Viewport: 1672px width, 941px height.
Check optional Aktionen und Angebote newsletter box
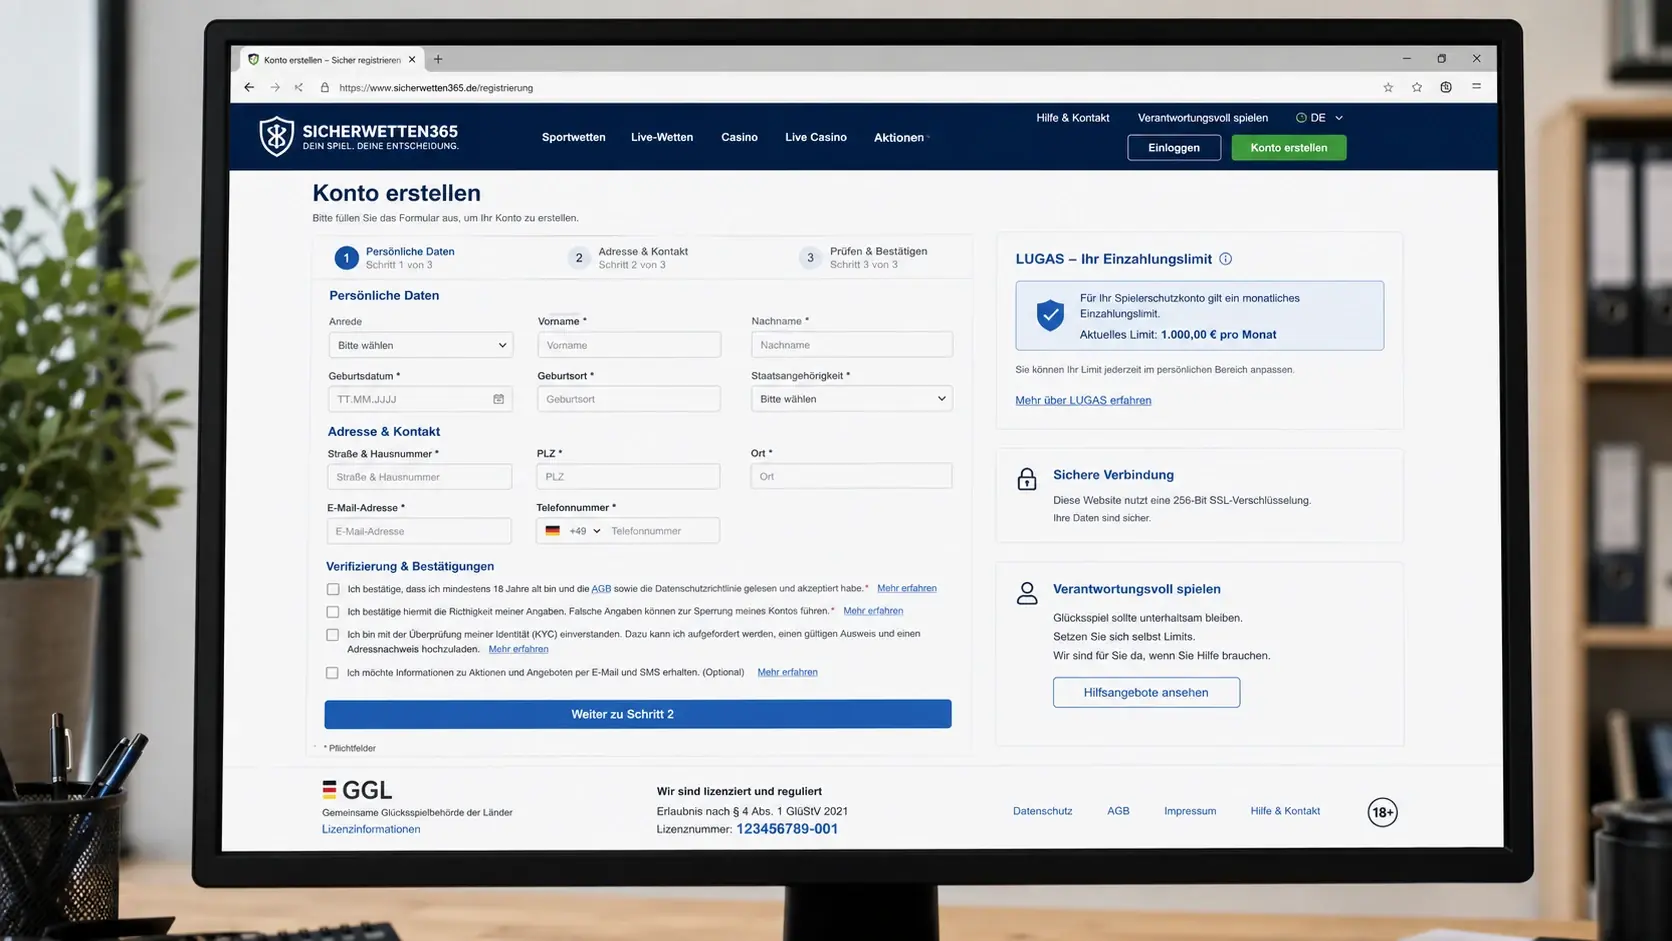[332, 673]
